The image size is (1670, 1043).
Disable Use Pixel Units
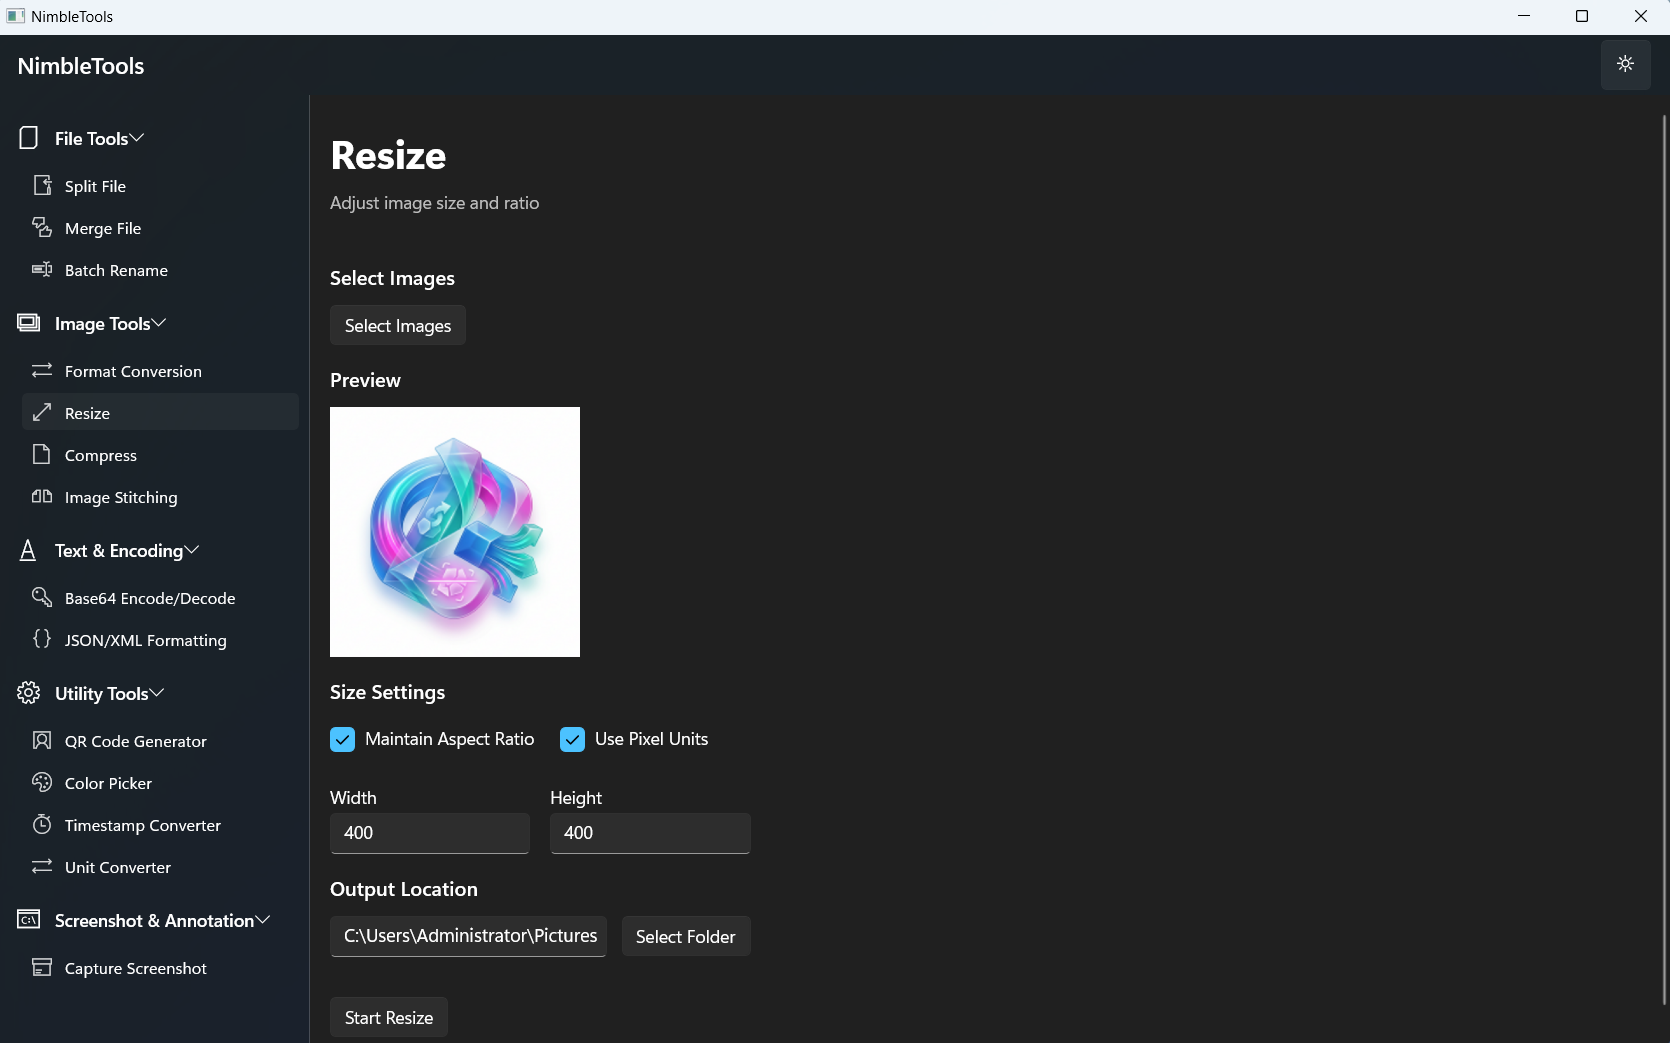click(572, 739)
